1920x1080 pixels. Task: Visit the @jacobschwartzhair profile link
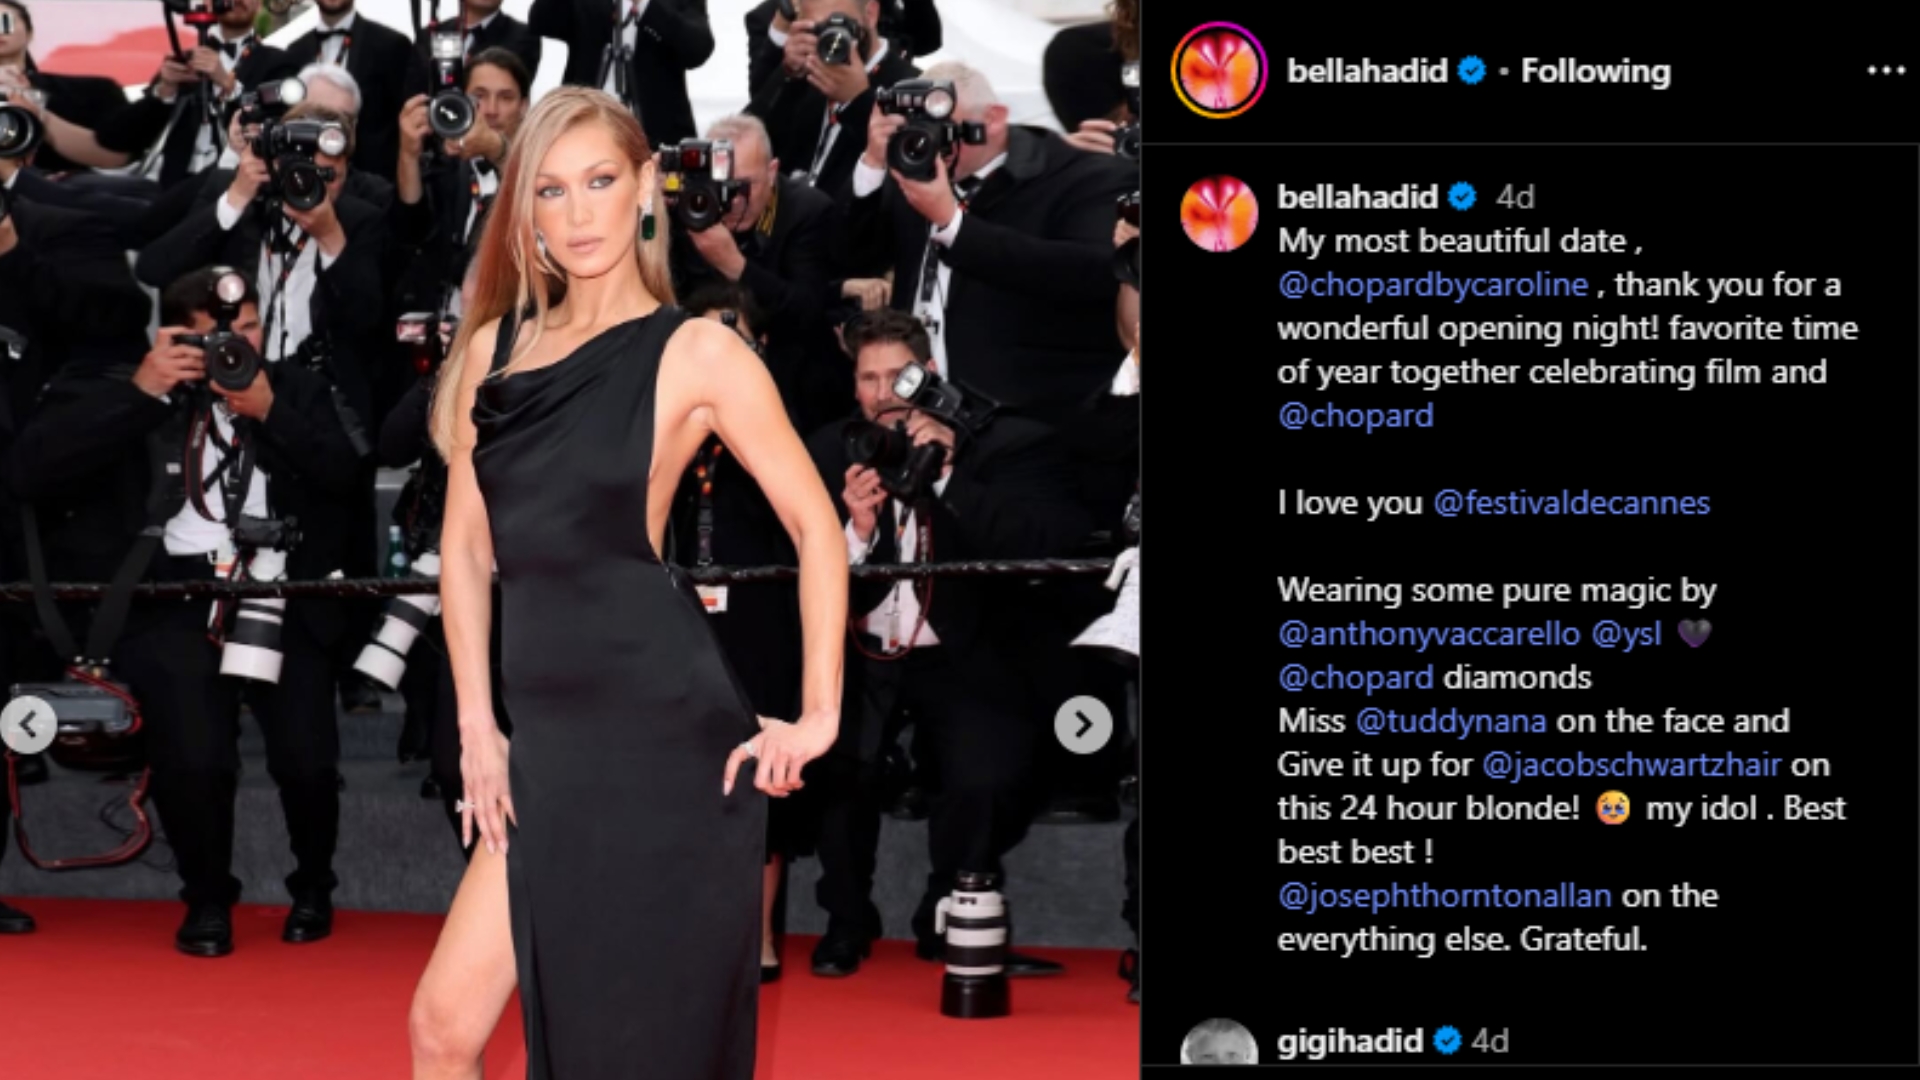[x=1632, y=765]
